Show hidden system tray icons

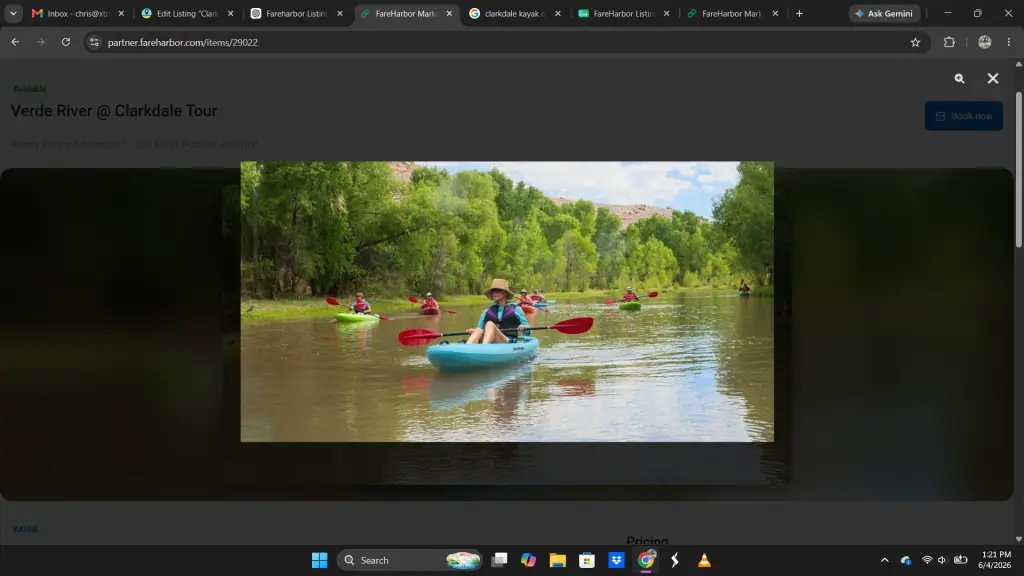pos(884,560)
